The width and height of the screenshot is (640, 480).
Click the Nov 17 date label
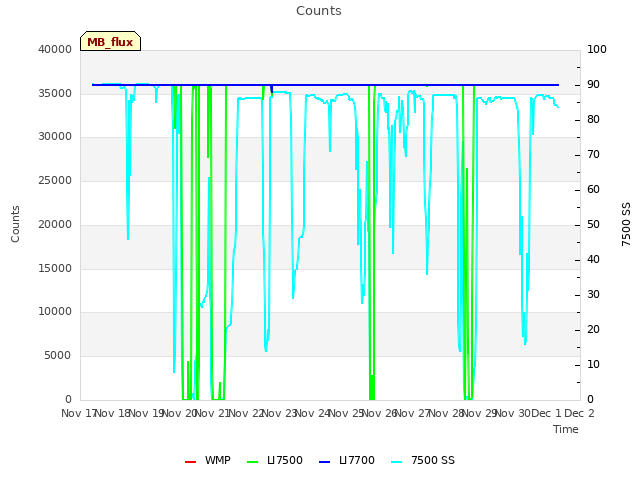(x=78, y=413)
